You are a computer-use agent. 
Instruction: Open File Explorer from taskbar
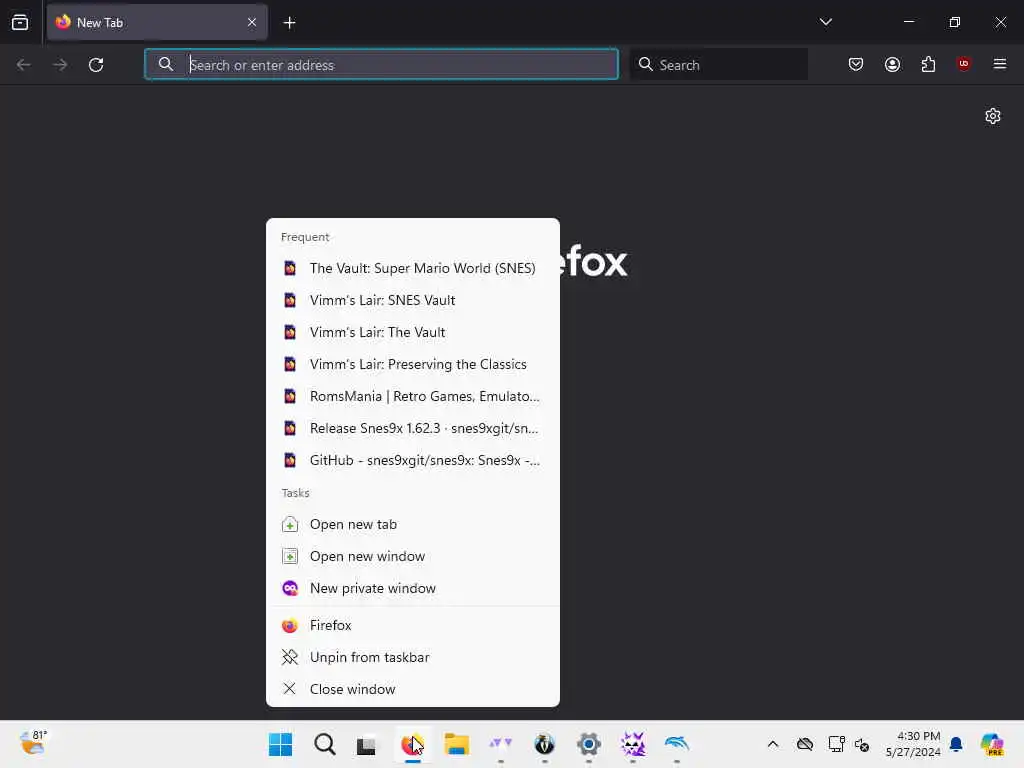pyautogui.click(x=456, y=744)
